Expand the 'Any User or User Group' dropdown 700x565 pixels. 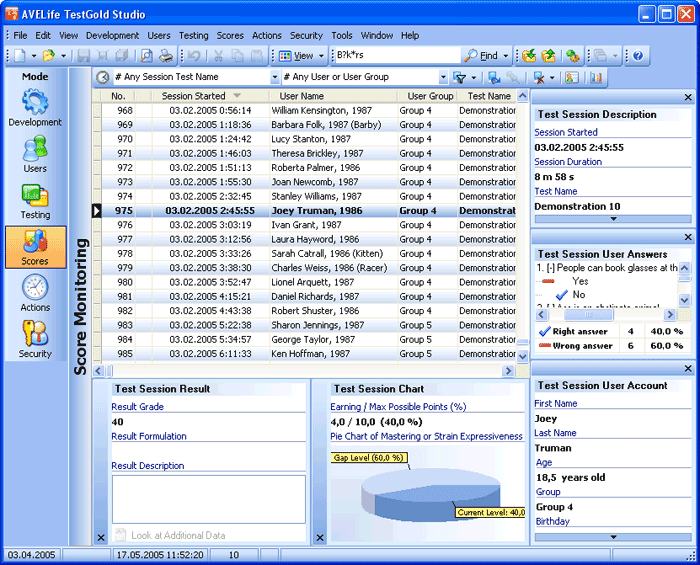pos(443,77)
